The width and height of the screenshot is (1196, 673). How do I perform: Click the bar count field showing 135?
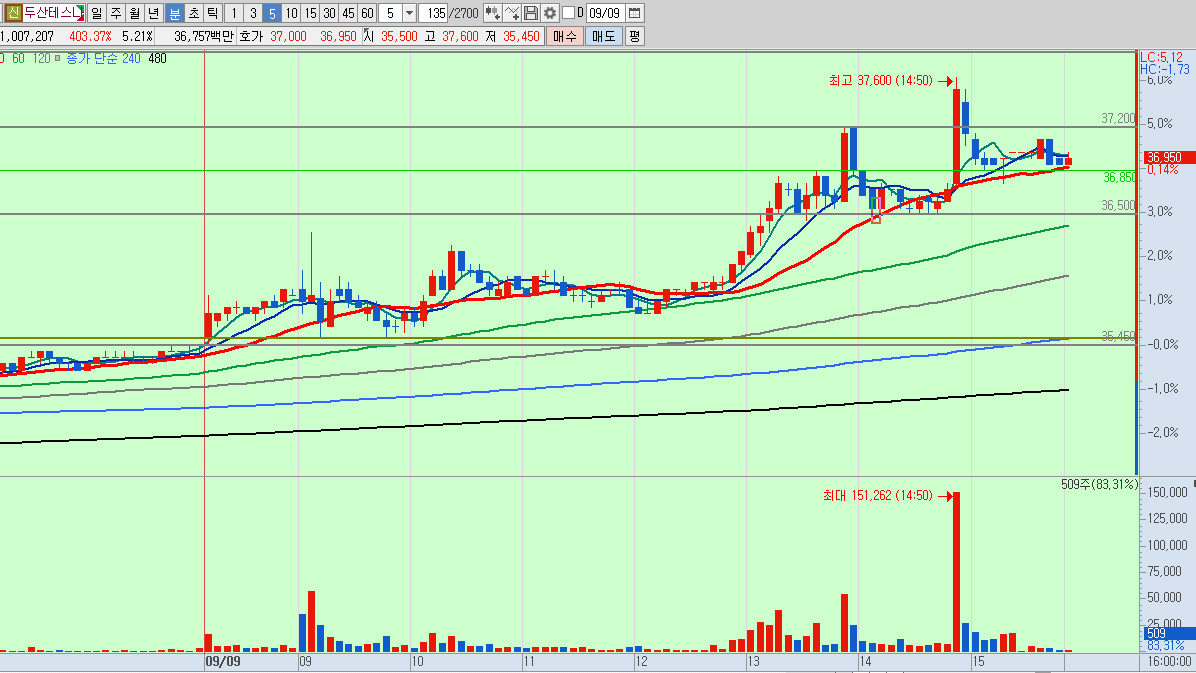click(435, 13)
